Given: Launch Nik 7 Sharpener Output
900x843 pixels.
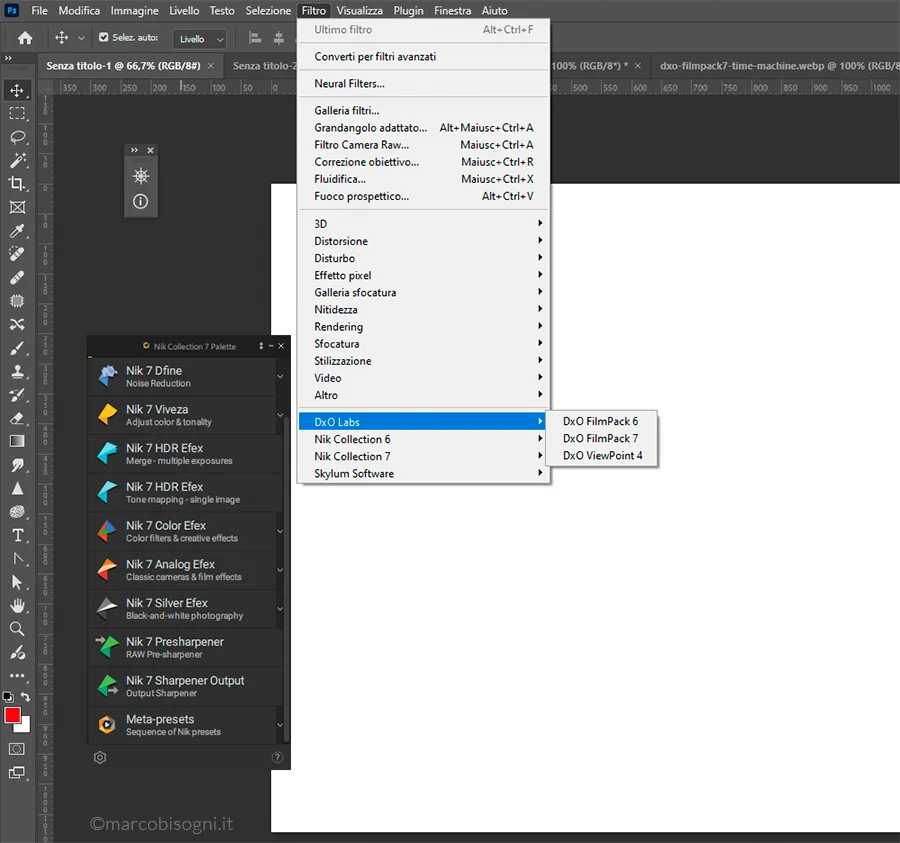Looking at the screenshot, I should (183, 686).
